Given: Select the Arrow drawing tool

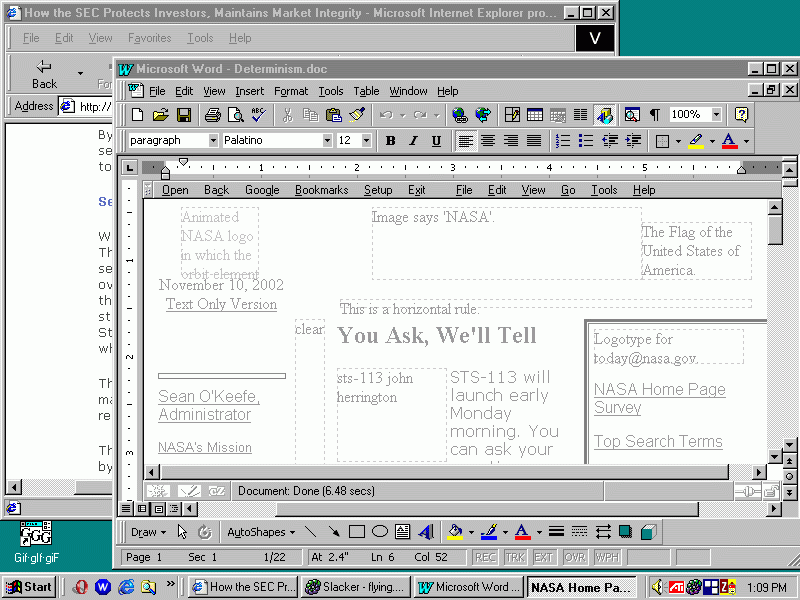Looking at the screenshot, I should click(334, 532).
